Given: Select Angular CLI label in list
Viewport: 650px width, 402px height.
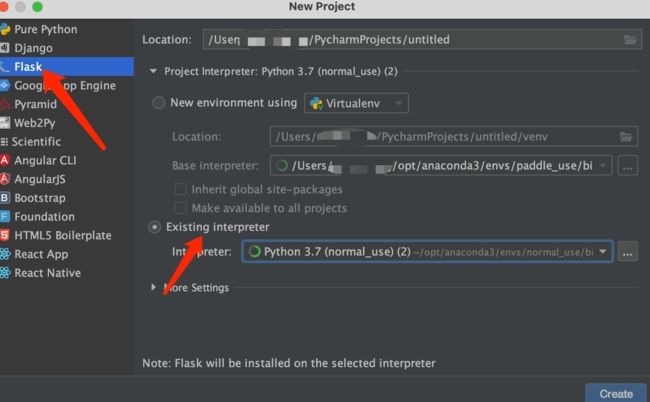Looking at the screenshot, I should pyautogui.click(x=45, y=160).
